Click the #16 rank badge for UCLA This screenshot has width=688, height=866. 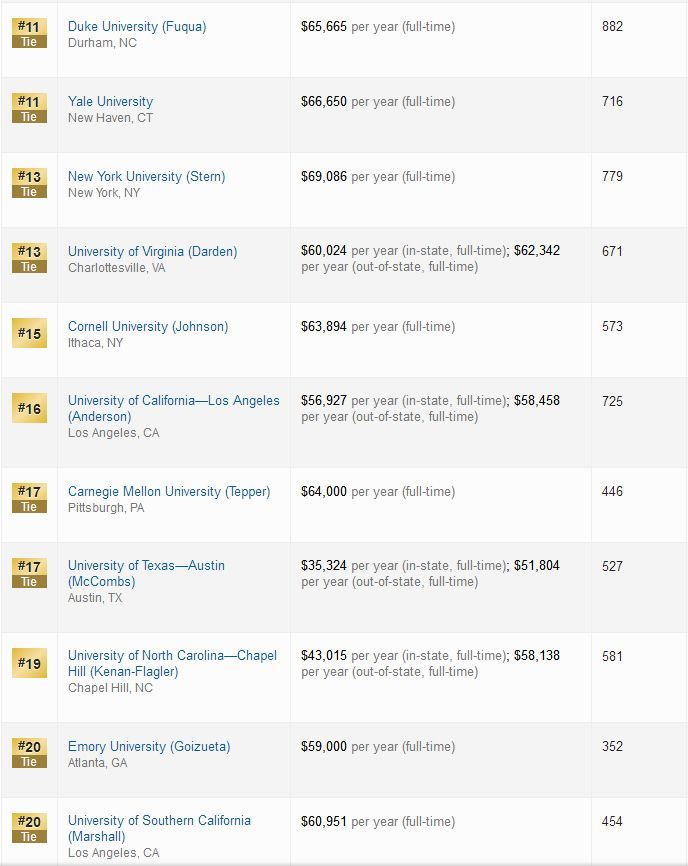pyautogui.click(x=29, y=408)
